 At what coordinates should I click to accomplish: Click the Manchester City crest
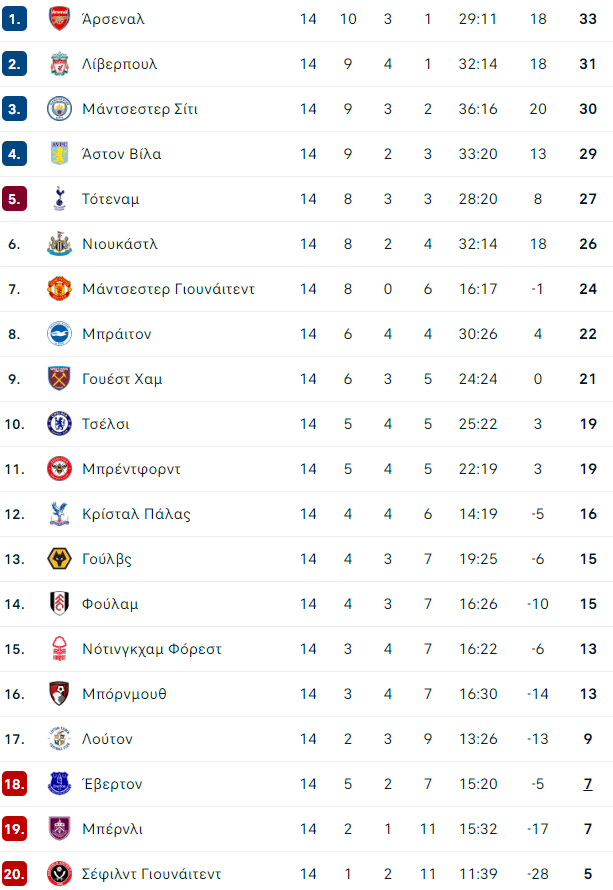[59, 108]
